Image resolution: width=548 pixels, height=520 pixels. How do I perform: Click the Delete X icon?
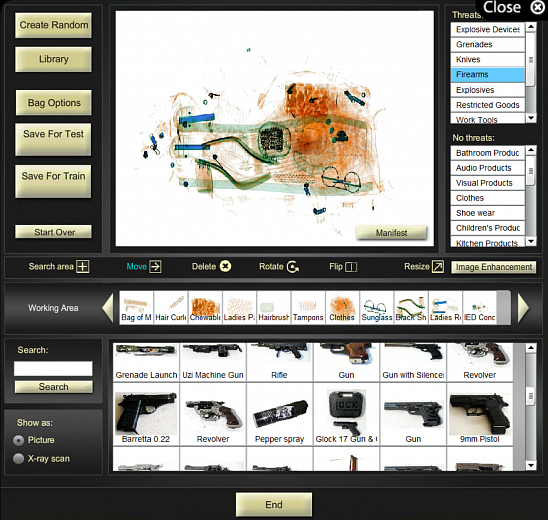(225, 266)
